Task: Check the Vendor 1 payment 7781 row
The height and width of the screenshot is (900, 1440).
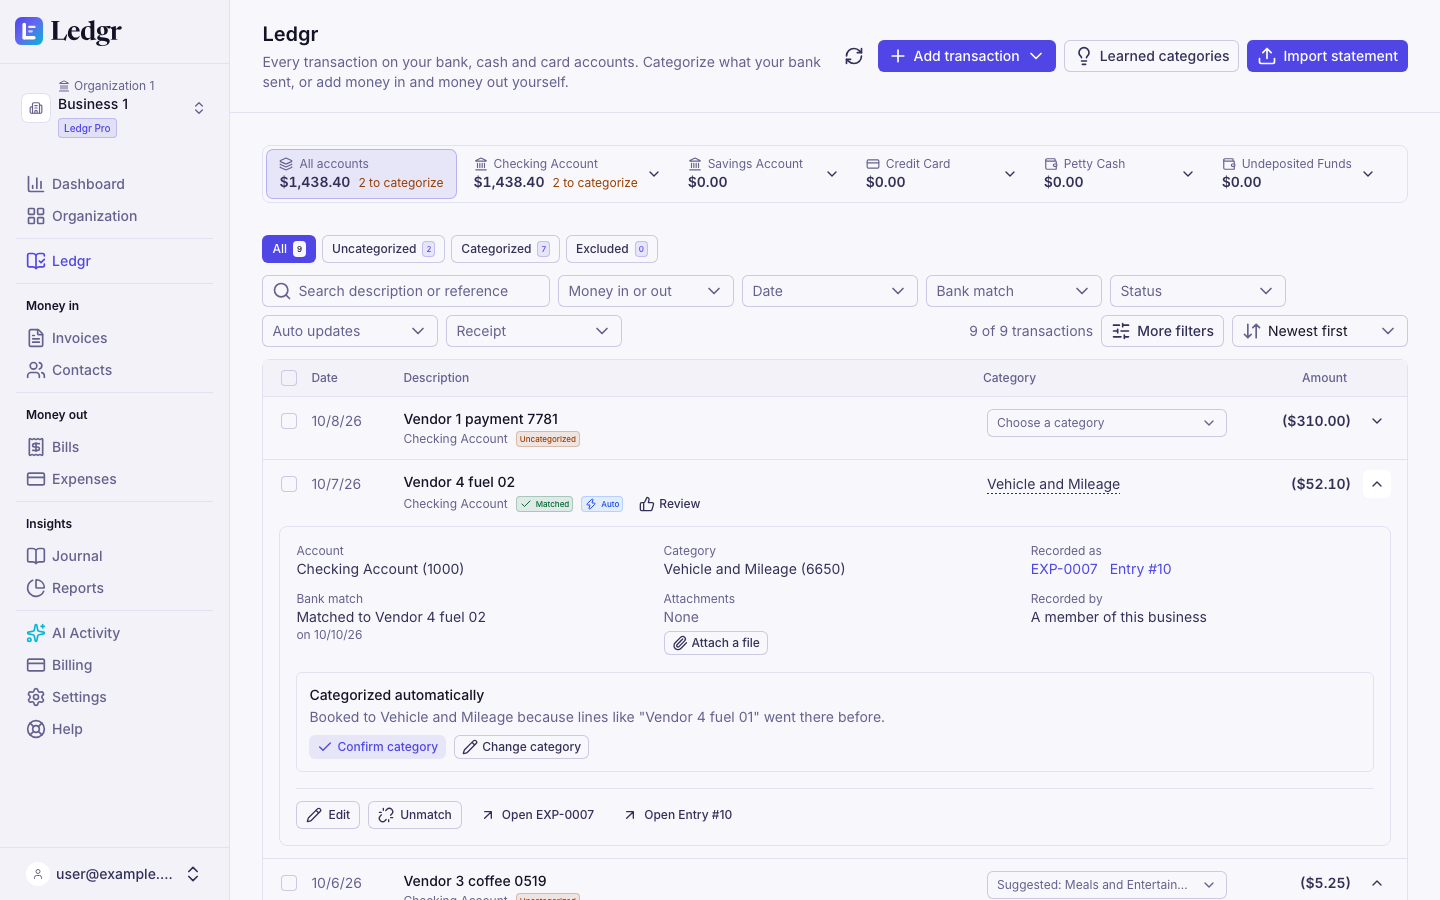Action: 289,421
